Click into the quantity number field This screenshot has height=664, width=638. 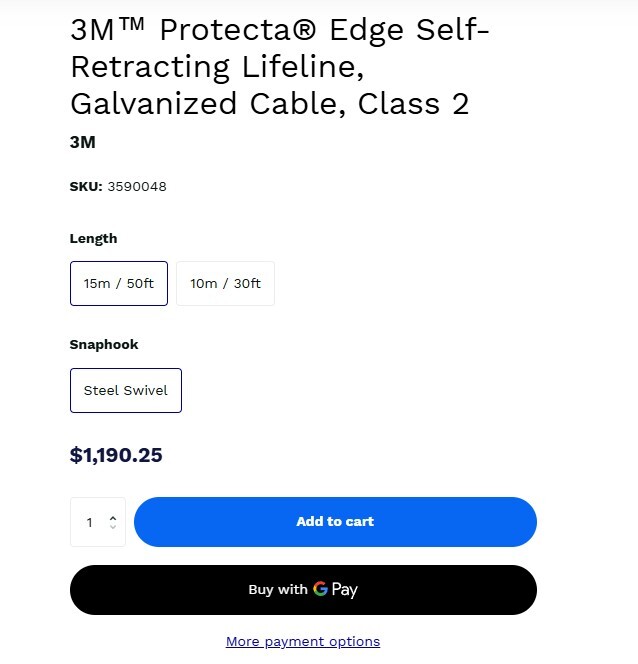point(90,522)
